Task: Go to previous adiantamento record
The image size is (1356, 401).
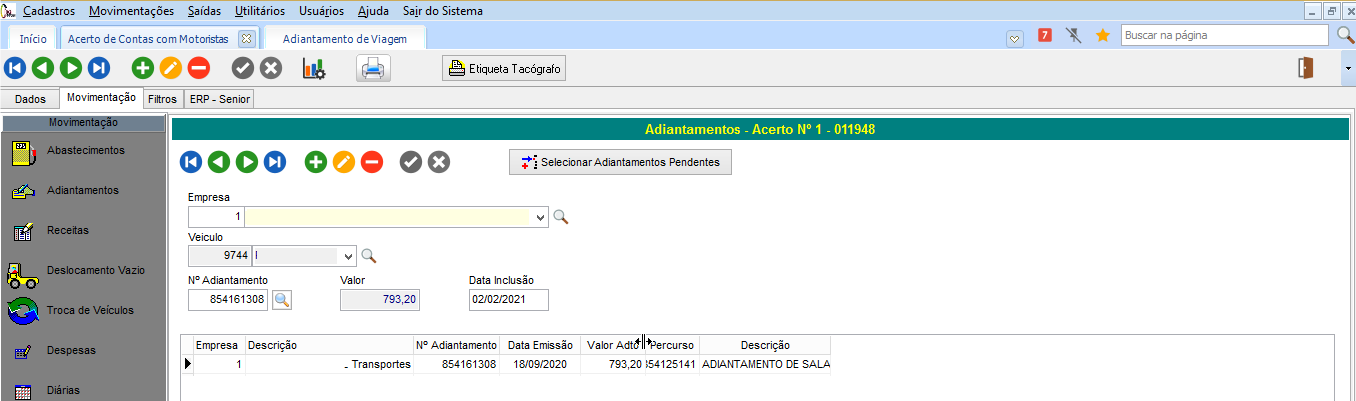Action: pos(218,162)
